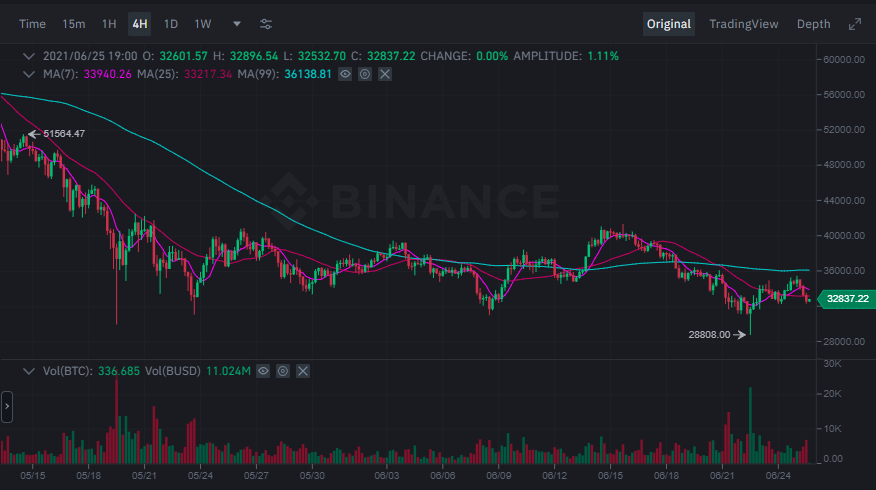This screenshot has height=490, width=876.
Task: Toggle MA indicator visibility eye icon
Action: coord(345,74)
